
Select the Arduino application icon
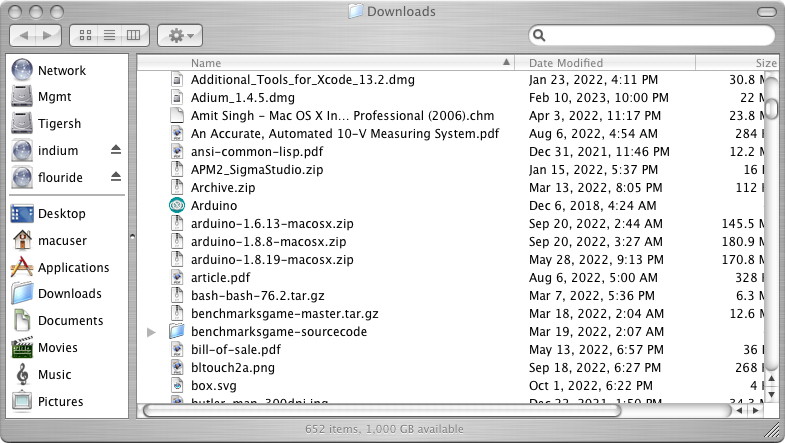pos(177,205)
